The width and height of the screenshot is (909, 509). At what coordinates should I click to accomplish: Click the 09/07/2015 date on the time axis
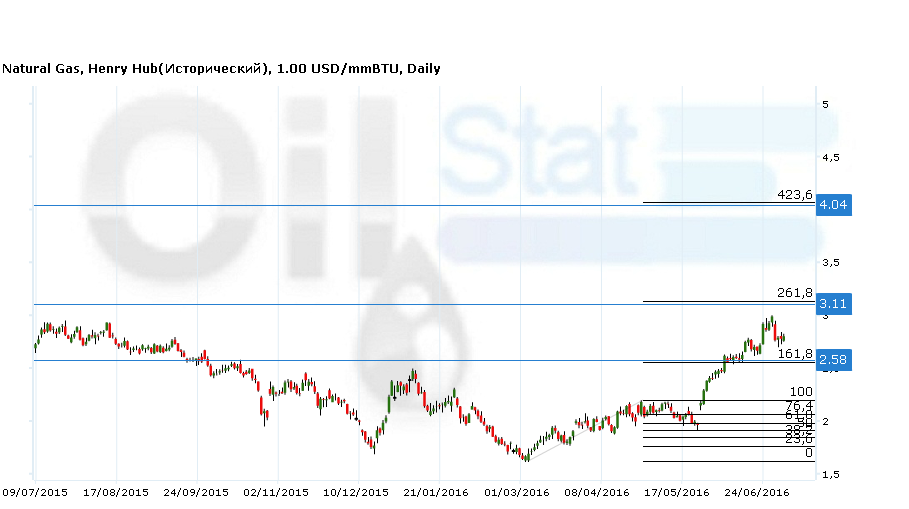pyautogui.click(x=34, y=492)
